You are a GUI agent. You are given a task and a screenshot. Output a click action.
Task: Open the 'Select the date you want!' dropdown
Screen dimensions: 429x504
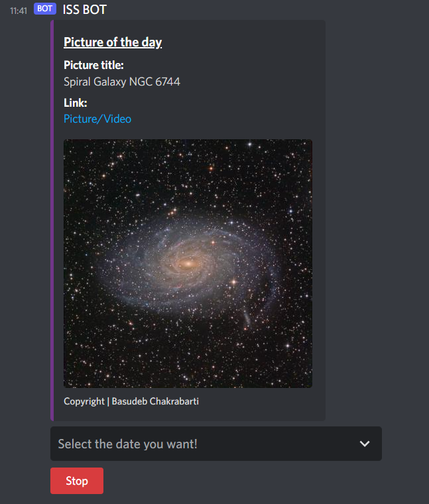pyautogui.click(x=216, y=444)
